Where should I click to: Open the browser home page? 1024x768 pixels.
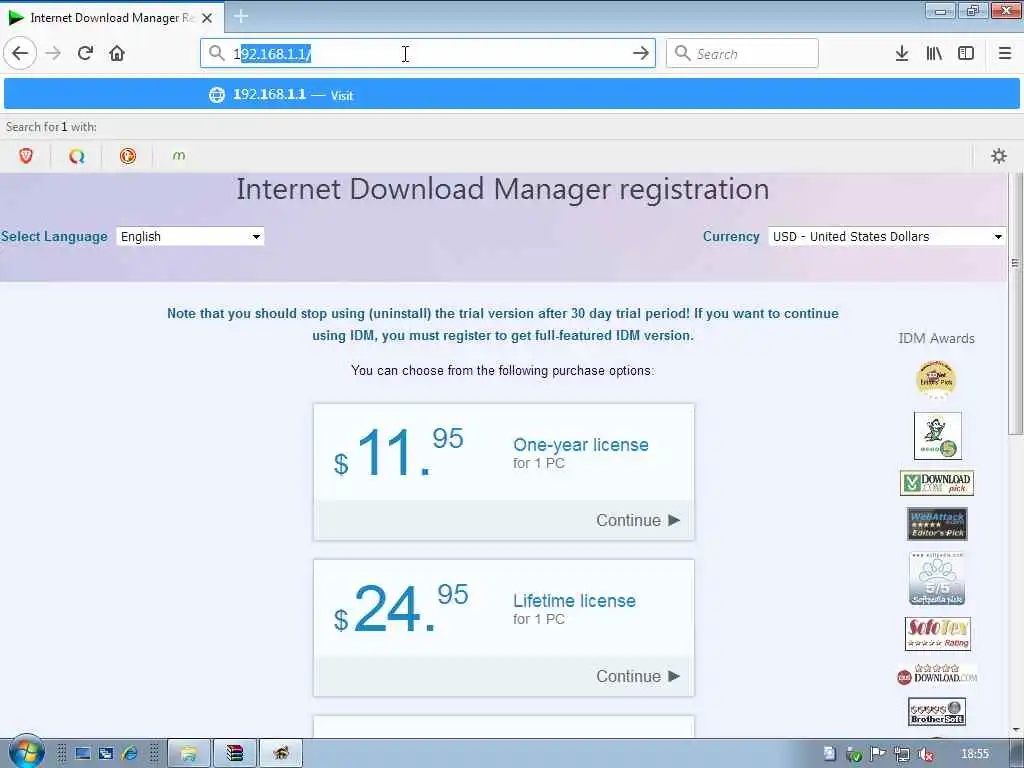[x=117, y=53]
